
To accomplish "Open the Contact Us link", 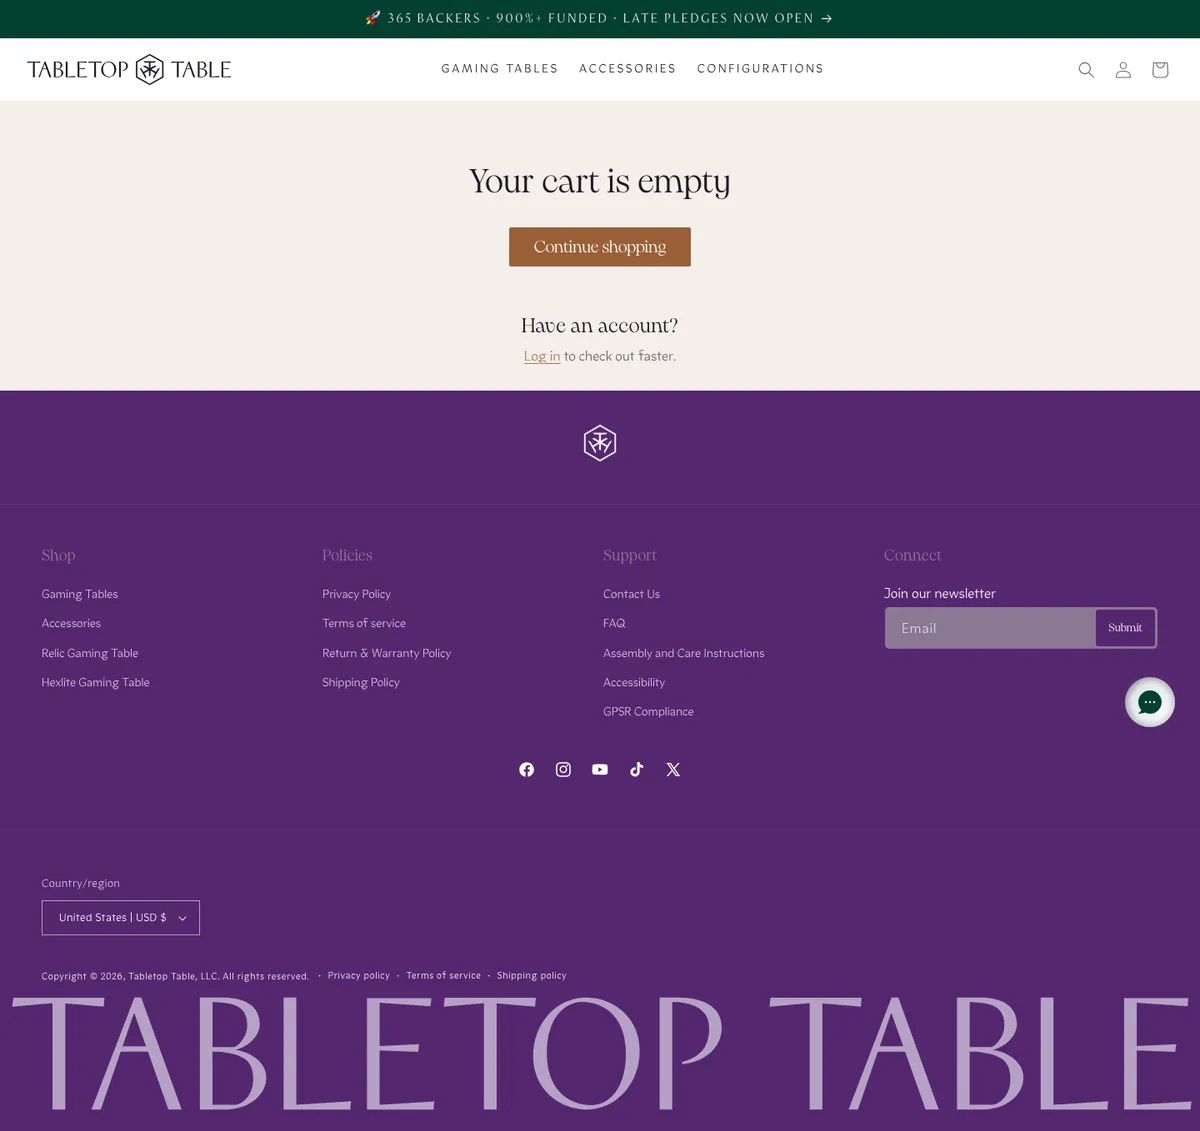I will (x=631, y=594).
